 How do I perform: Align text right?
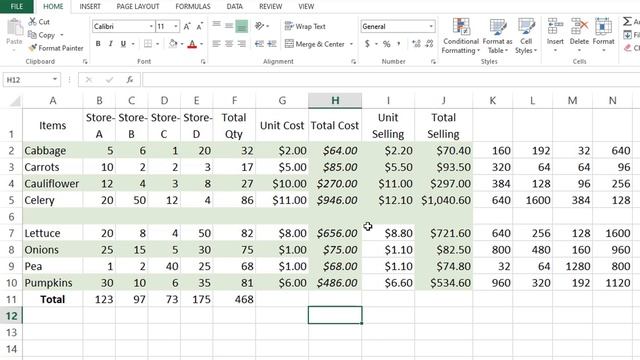242,44
